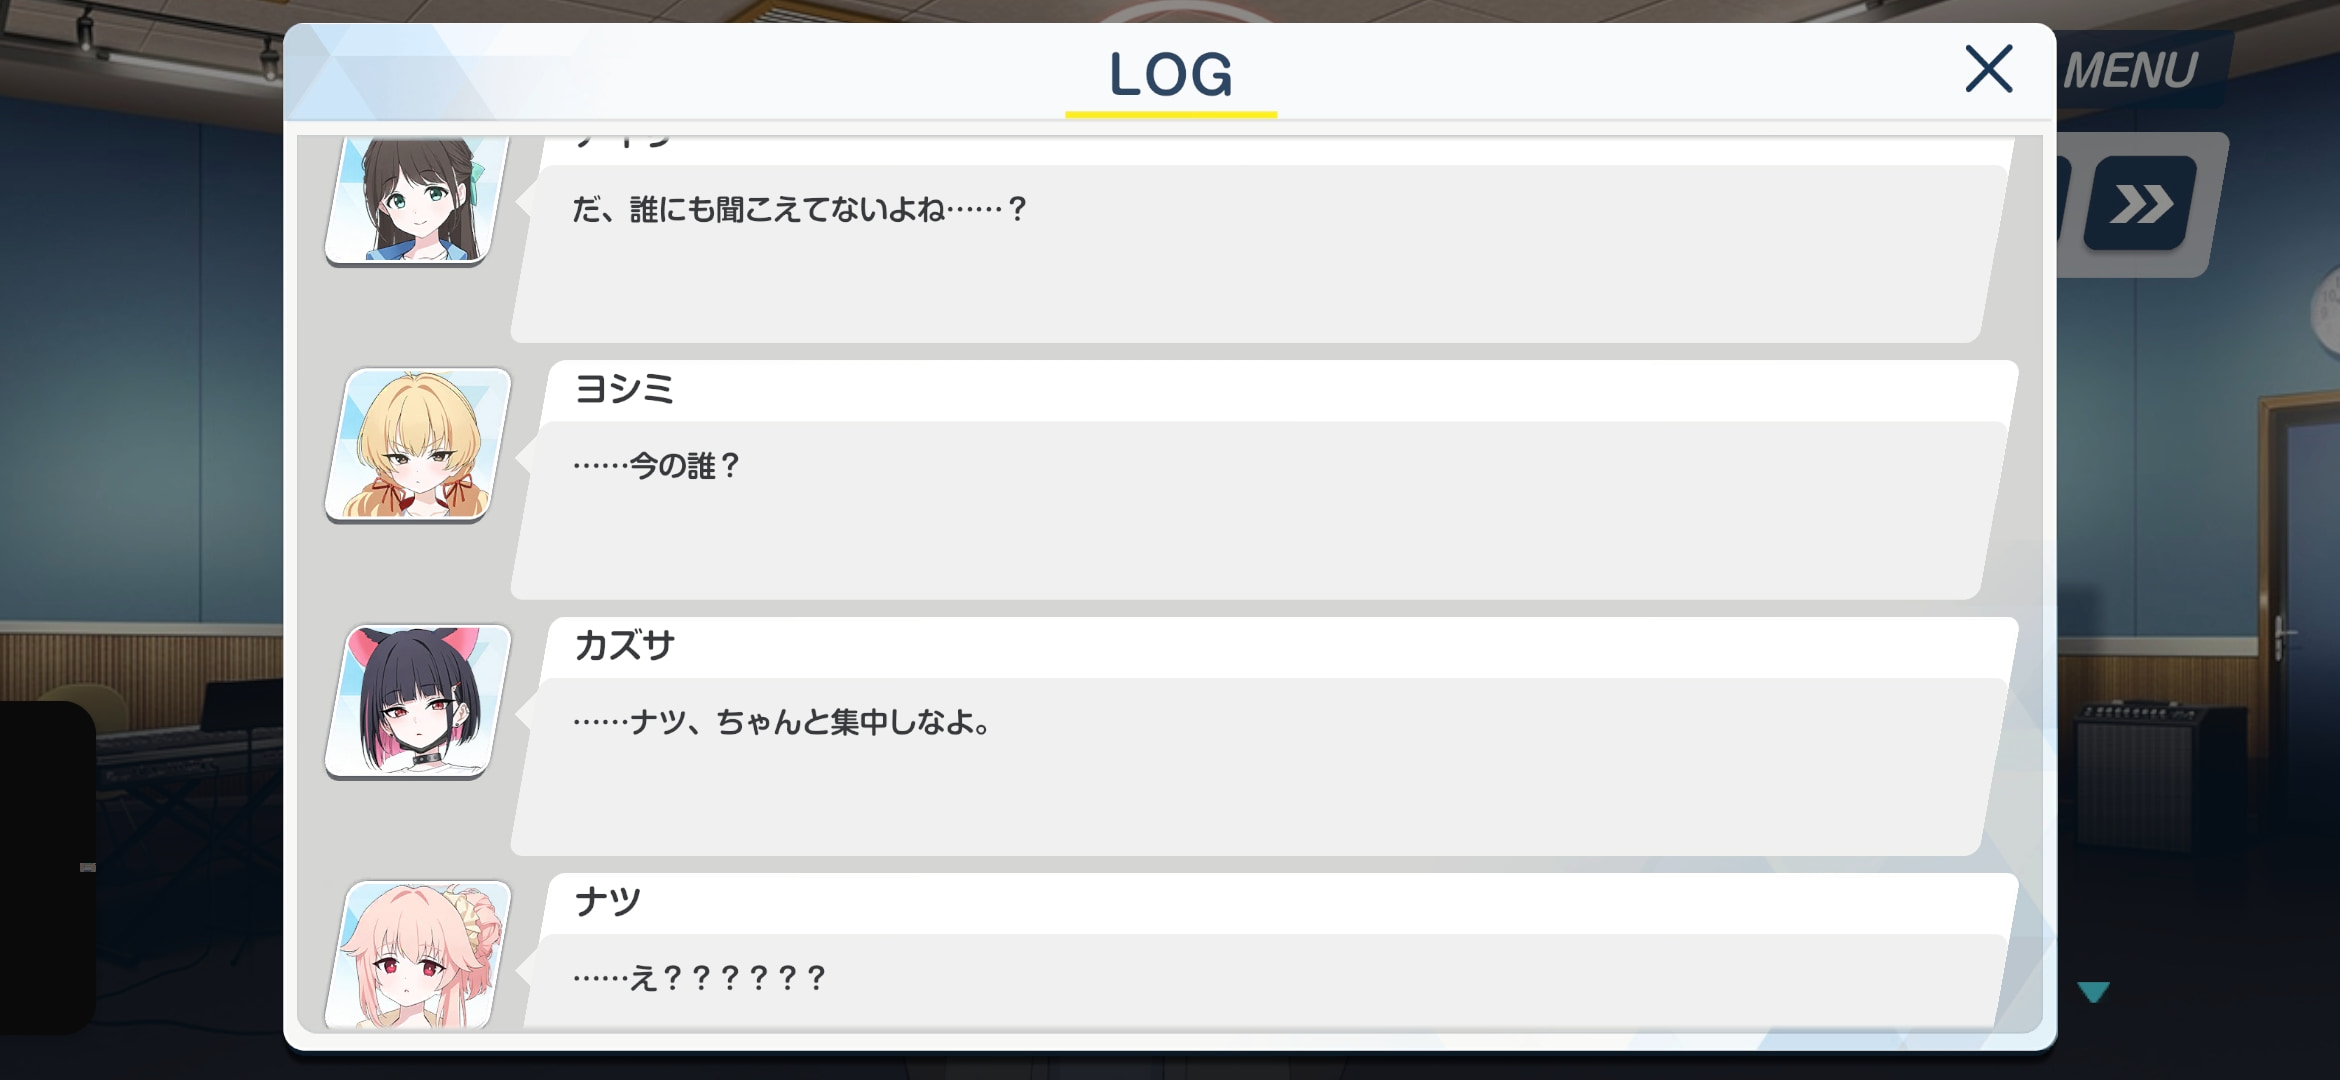Screen dimensions: 2340x1080
Task: Tap Natsu's pink-hair portrait avatar
Action: pos(419,955)
